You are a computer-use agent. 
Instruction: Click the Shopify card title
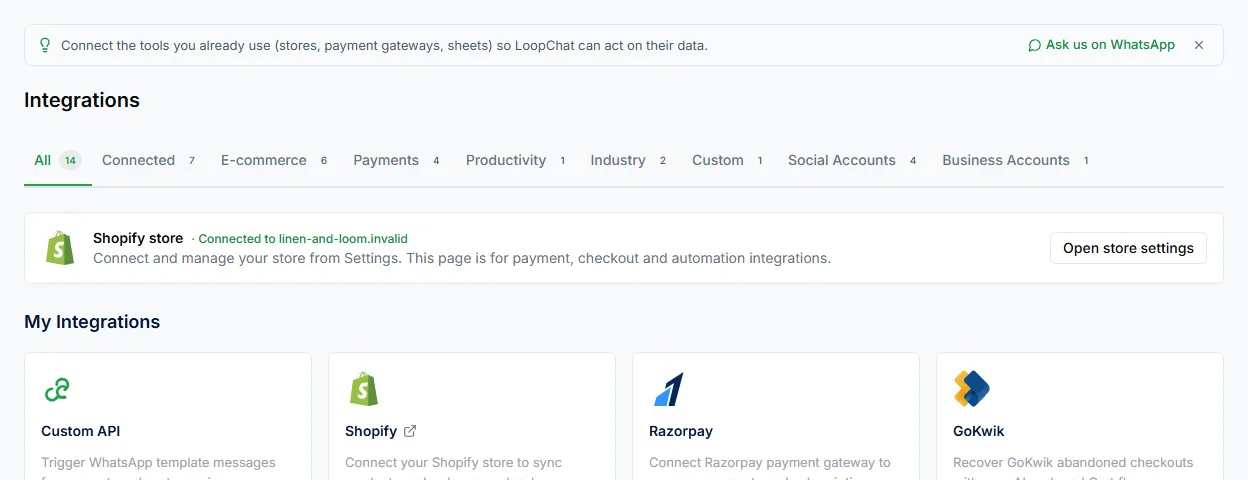click(371, 431)
